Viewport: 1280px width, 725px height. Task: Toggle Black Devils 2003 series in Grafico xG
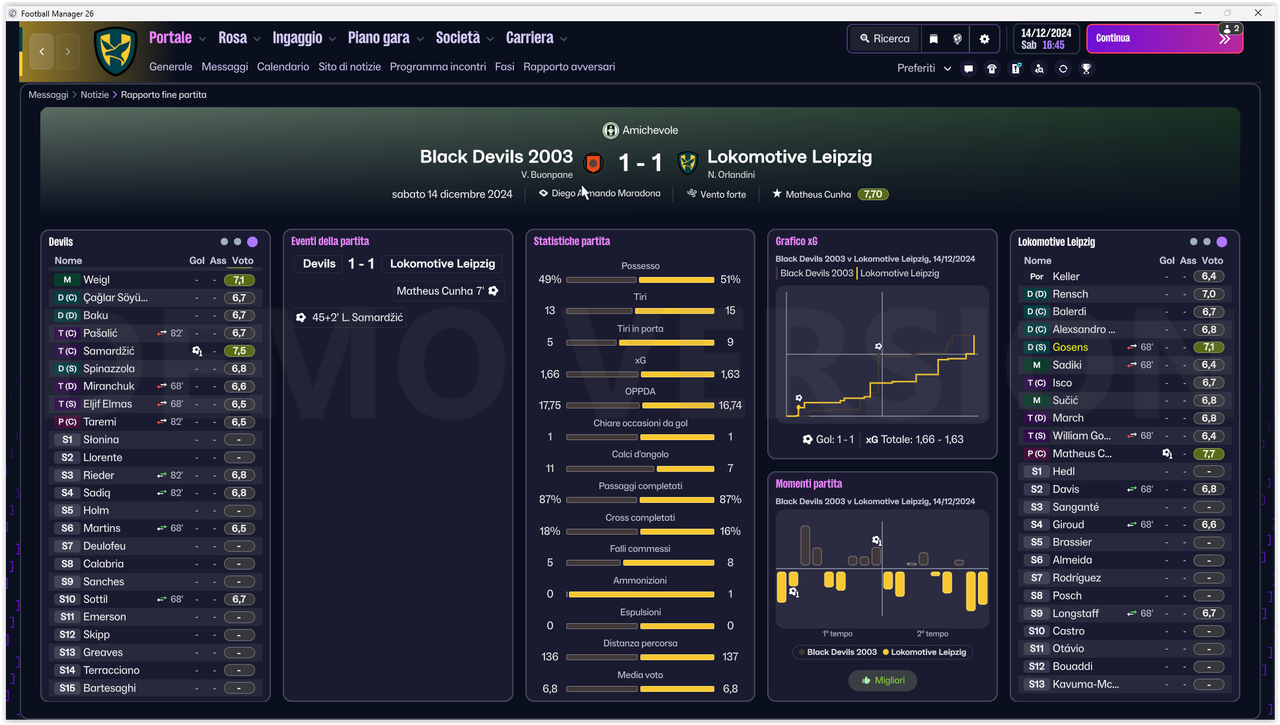click(816, 273)
